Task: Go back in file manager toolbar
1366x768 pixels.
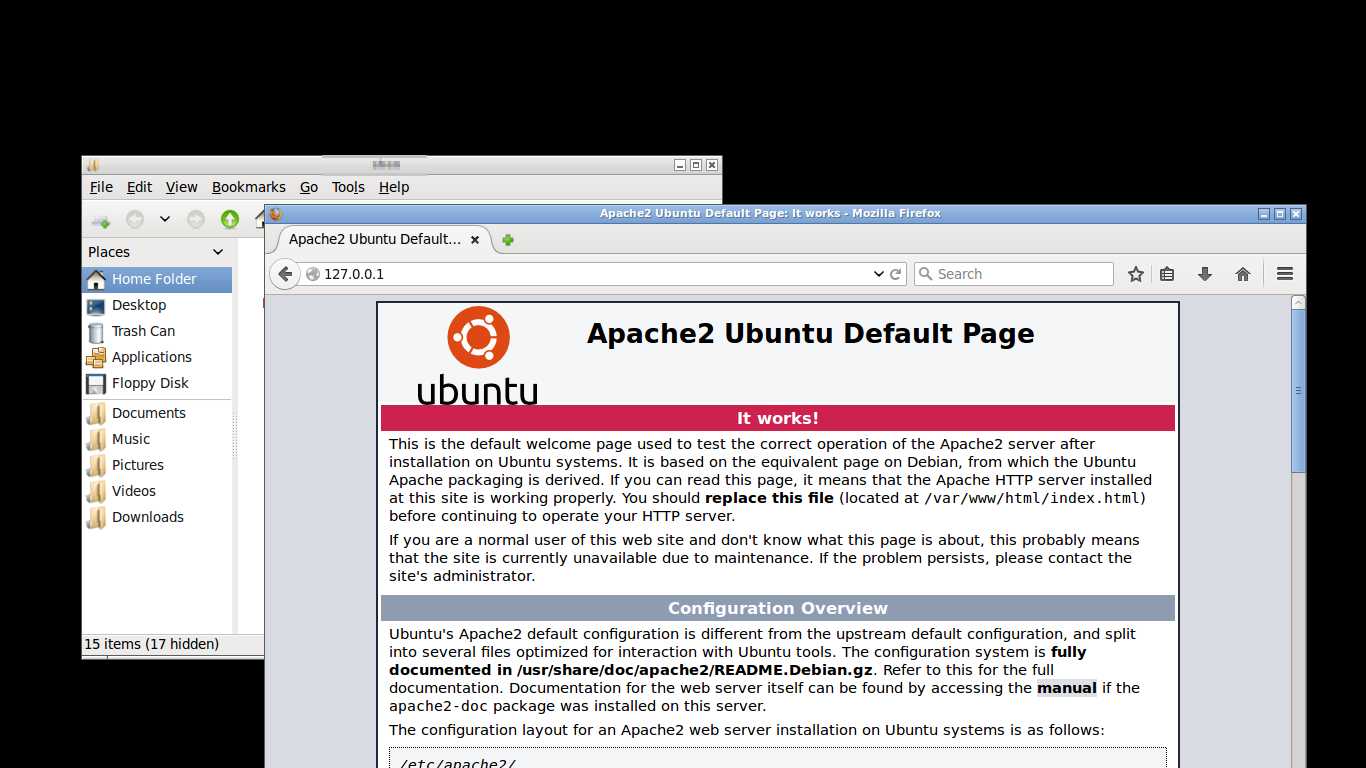Action: click(134, 219)
